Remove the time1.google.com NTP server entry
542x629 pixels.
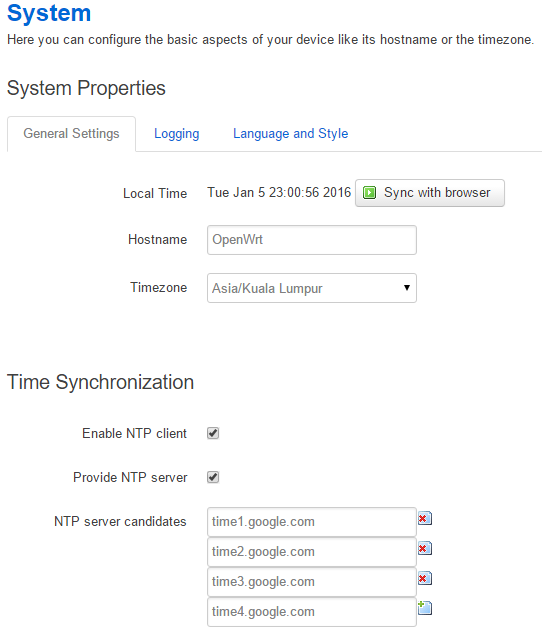(x=424, y=518)
